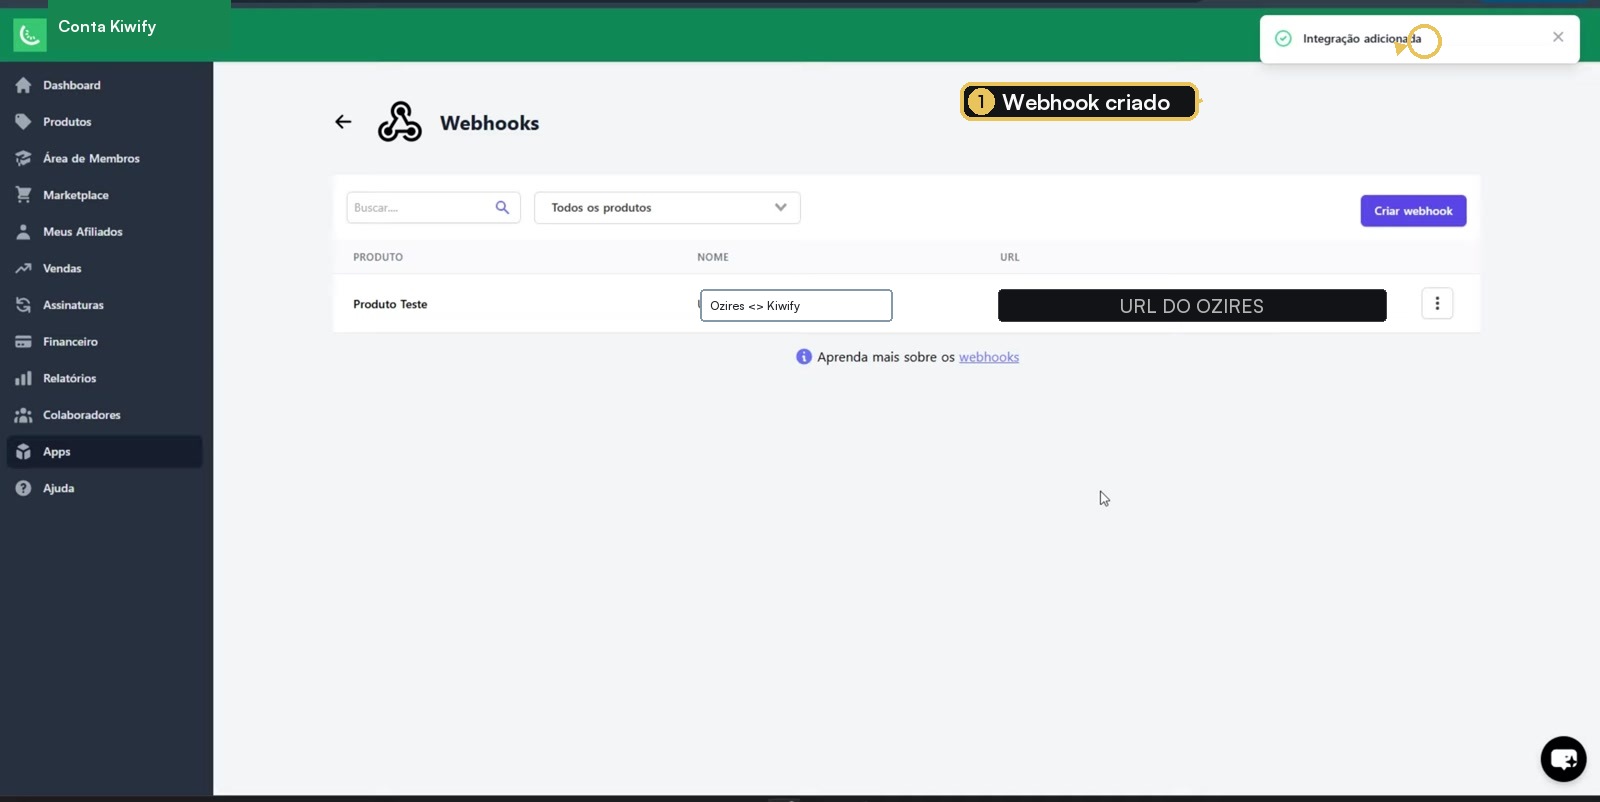Click the URL DO OZIRES cell
Image resolution: width=1600 pixels, height=802 pixels.
1192,306
